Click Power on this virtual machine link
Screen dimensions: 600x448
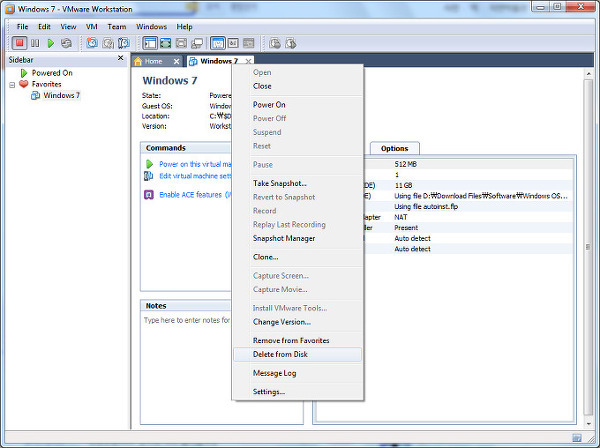pyautogui.click(x=195, y=164)
